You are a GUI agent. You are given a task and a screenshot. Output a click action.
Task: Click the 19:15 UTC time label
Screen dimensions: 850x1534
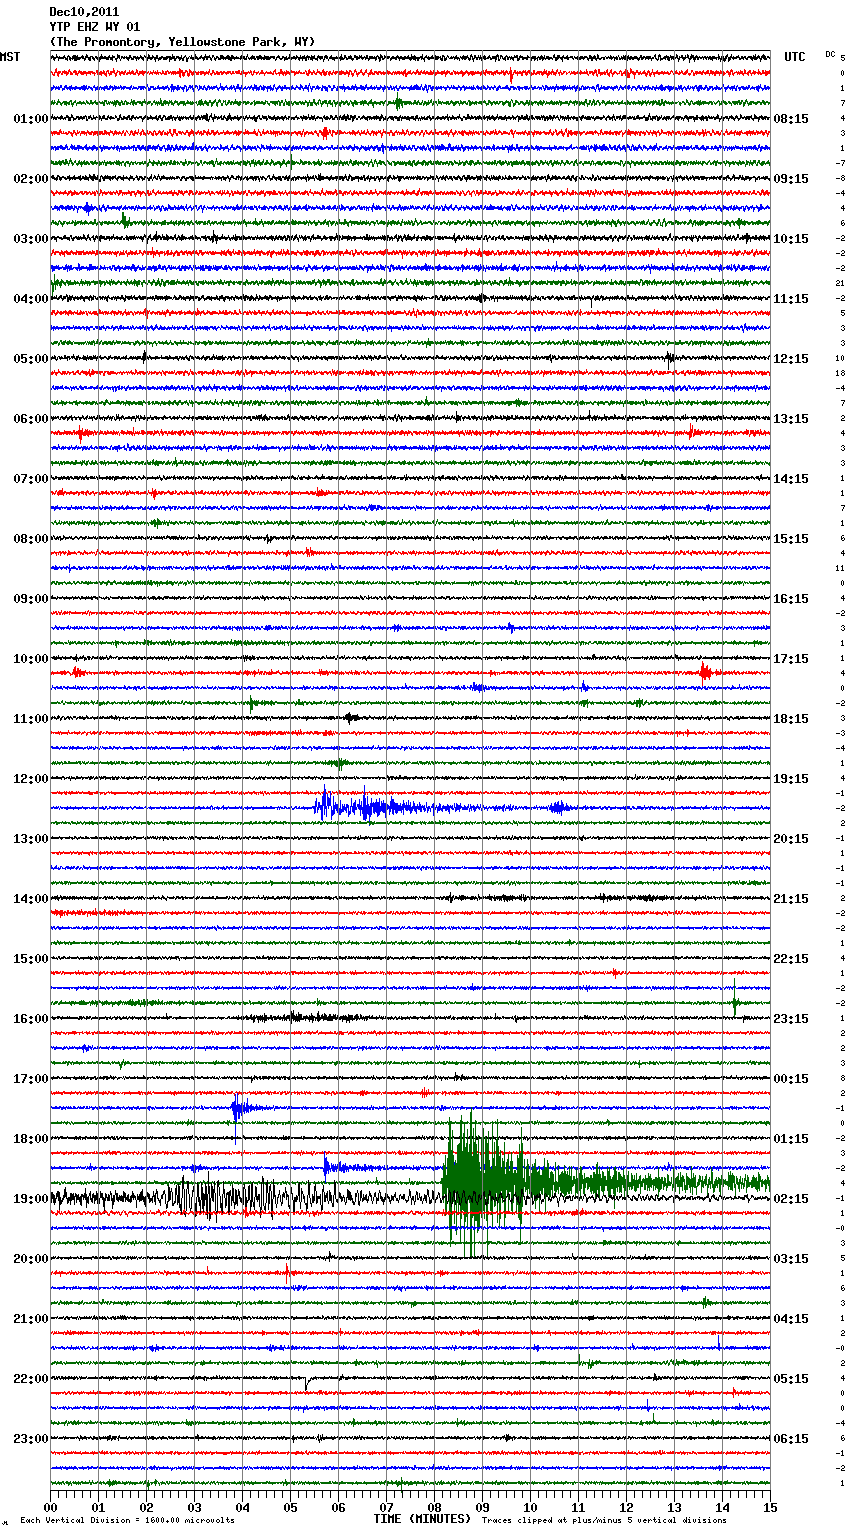791,779
